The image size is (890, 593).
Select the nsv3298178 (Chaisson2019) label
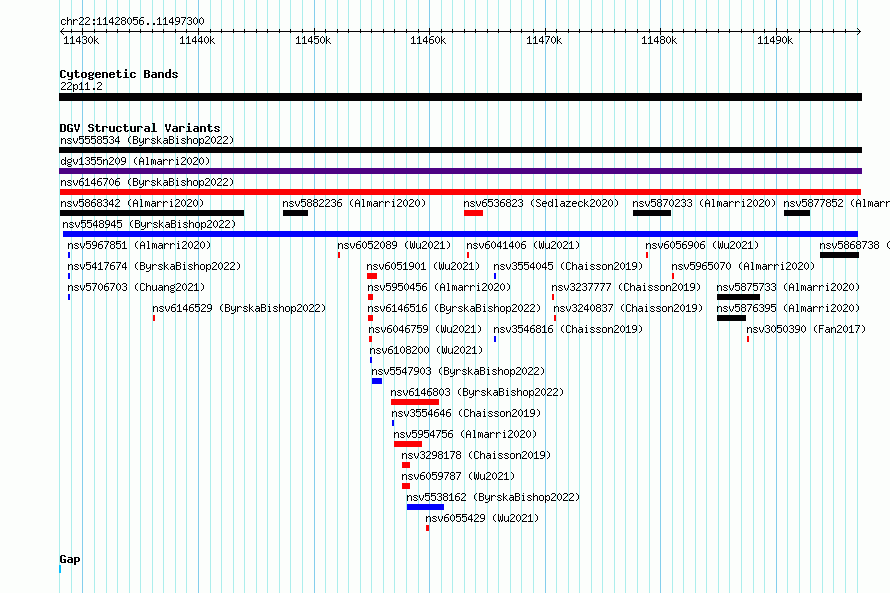476,455
